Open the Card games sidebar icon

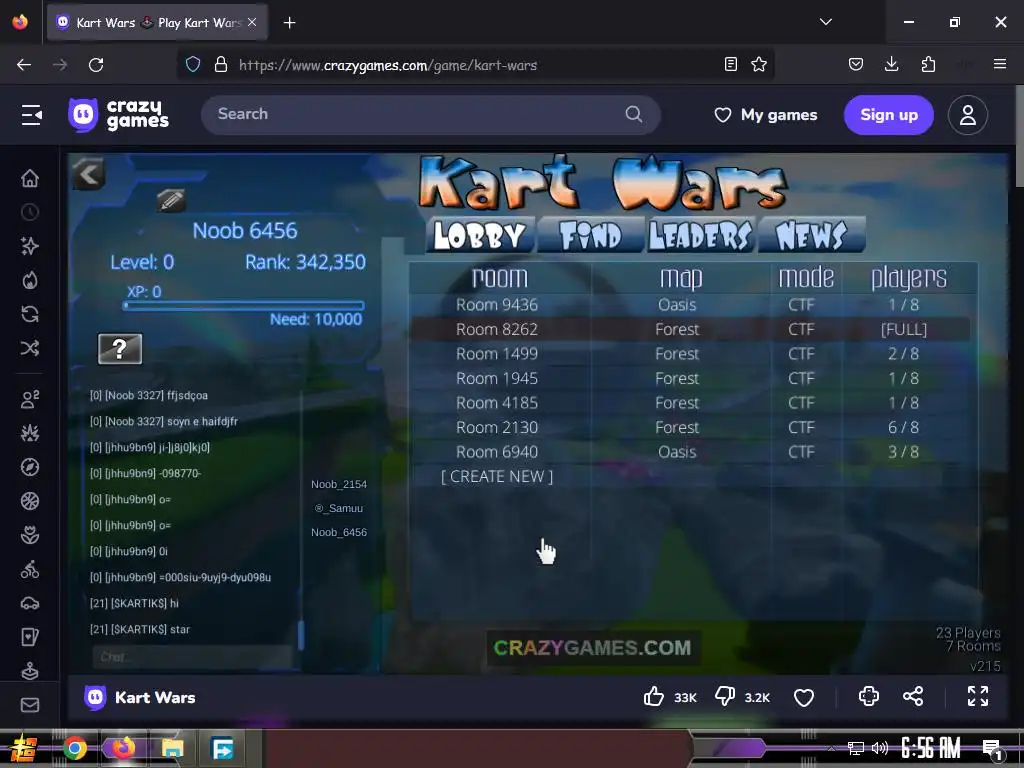(x=30, y=637)
